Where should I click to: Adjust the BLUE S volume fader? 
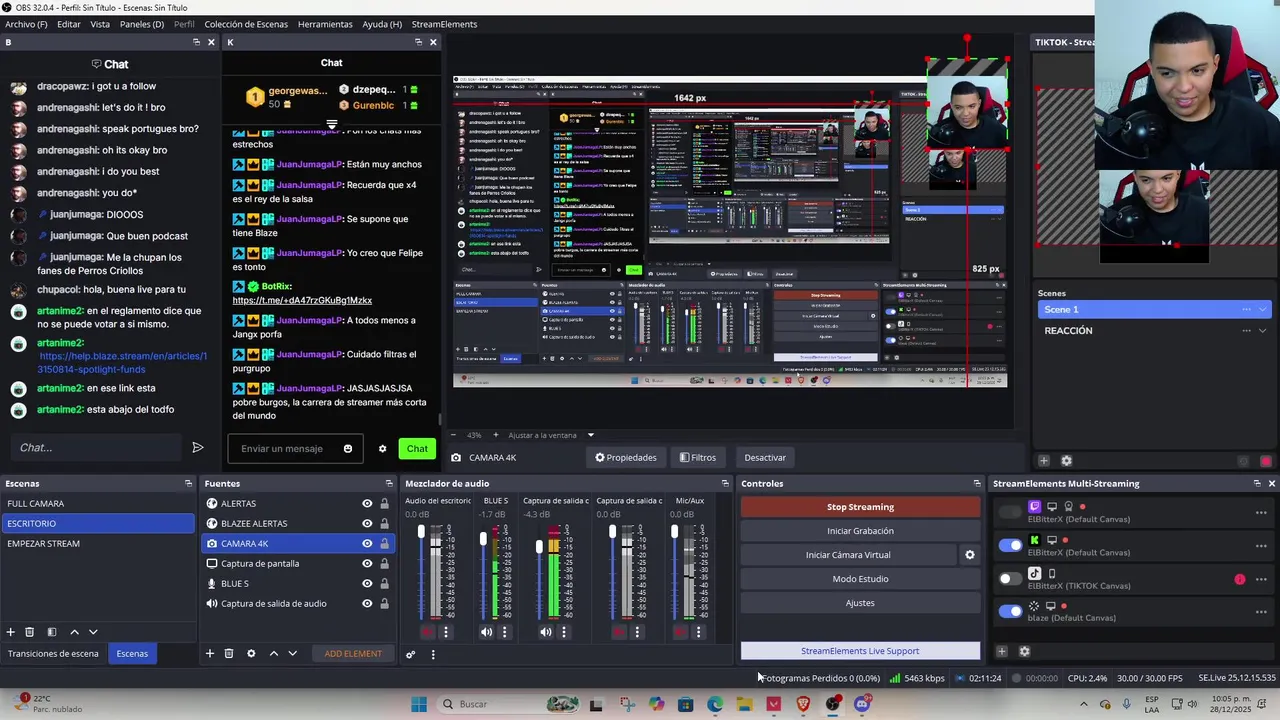484,540
